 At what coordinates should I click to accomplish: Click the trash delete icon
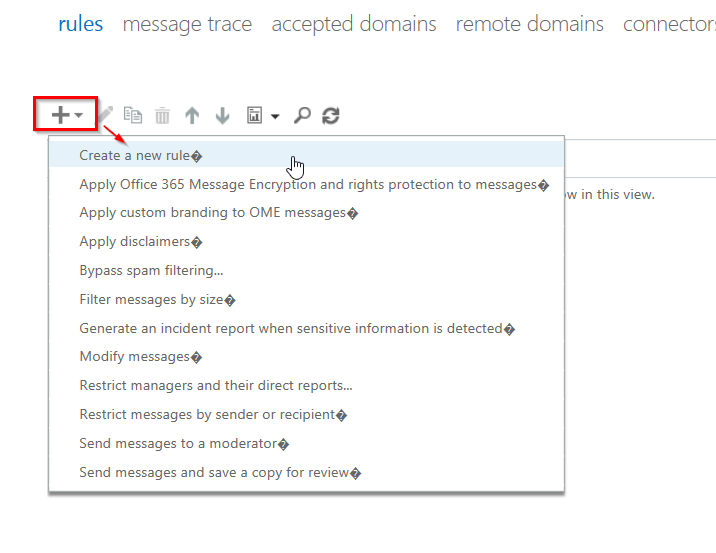pyautogui.click(x=162, y=116)
